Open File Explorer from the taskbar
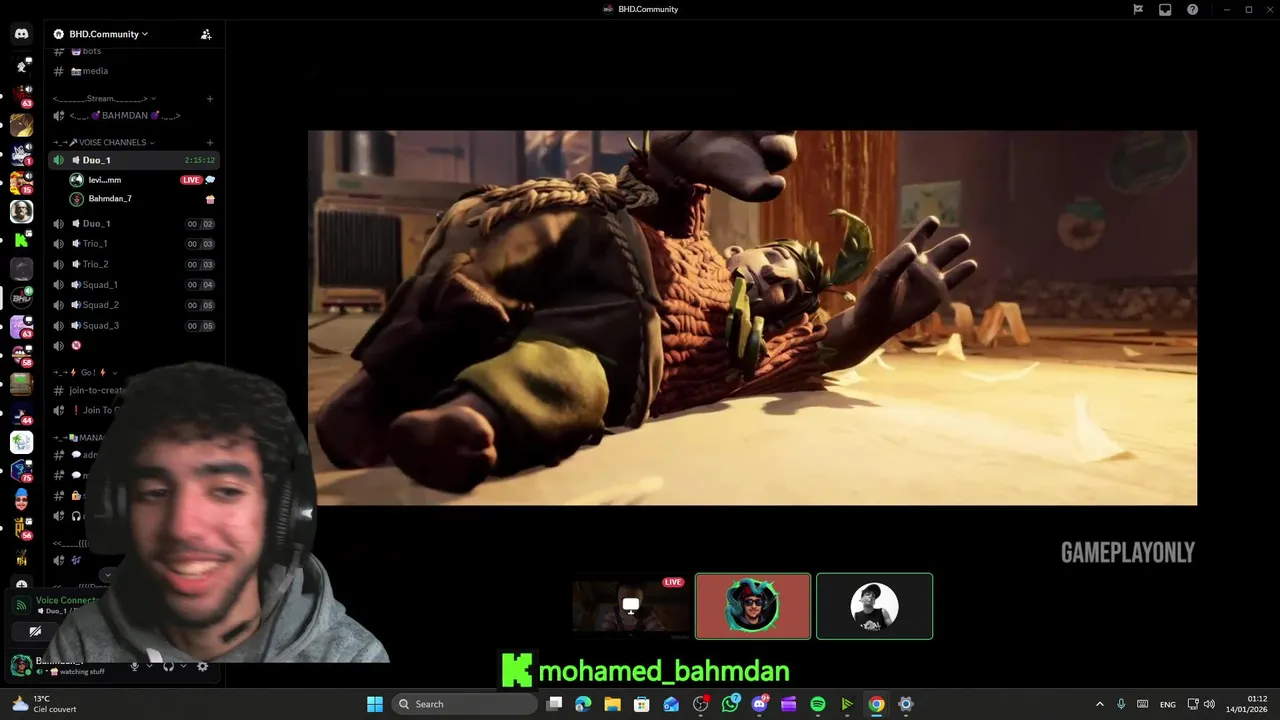This screenshot has height=720, width=1280. (612, 704)
